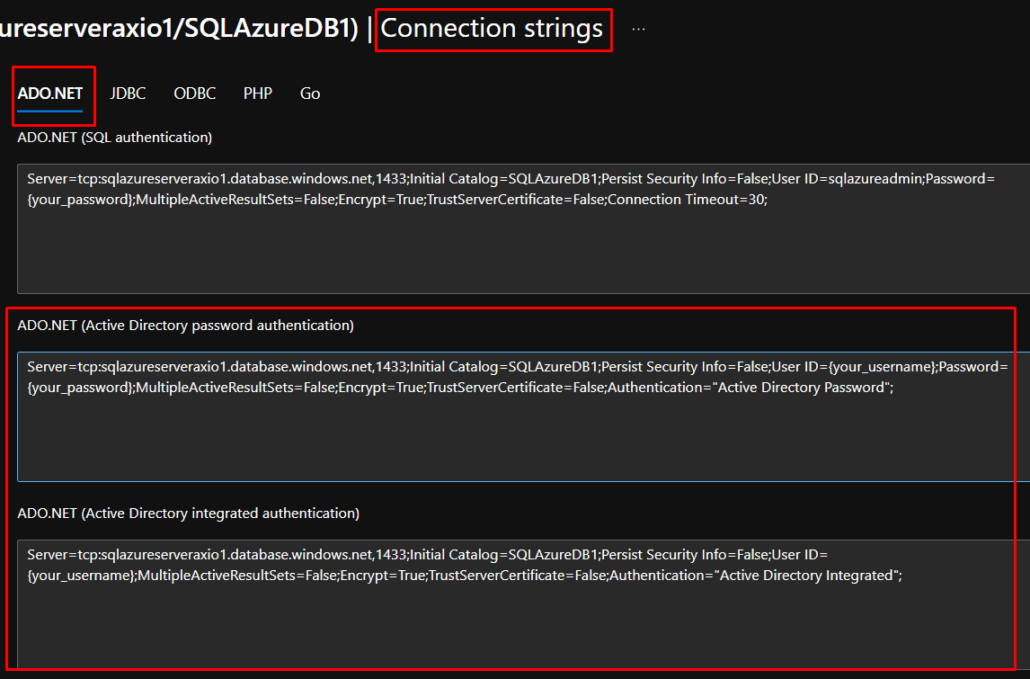Screen dimensions: 1030x679
Task: Select the ODBC connection strings tab
Action: click(x=194, y=93)
